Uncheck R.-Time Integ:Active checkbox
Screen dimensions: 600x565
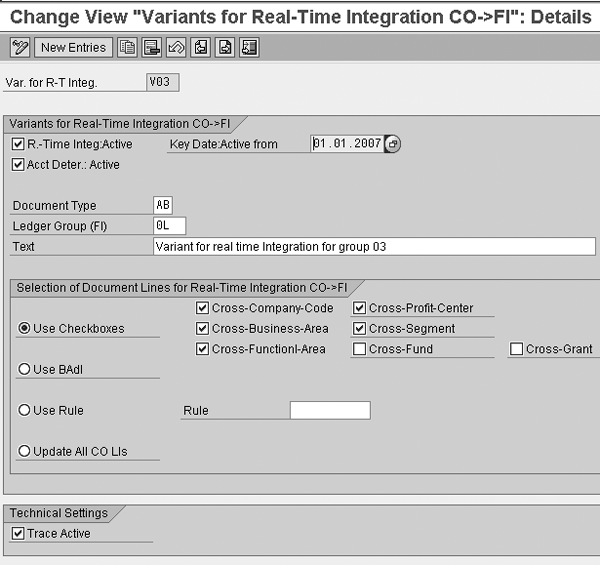click(x=18, y=144)
